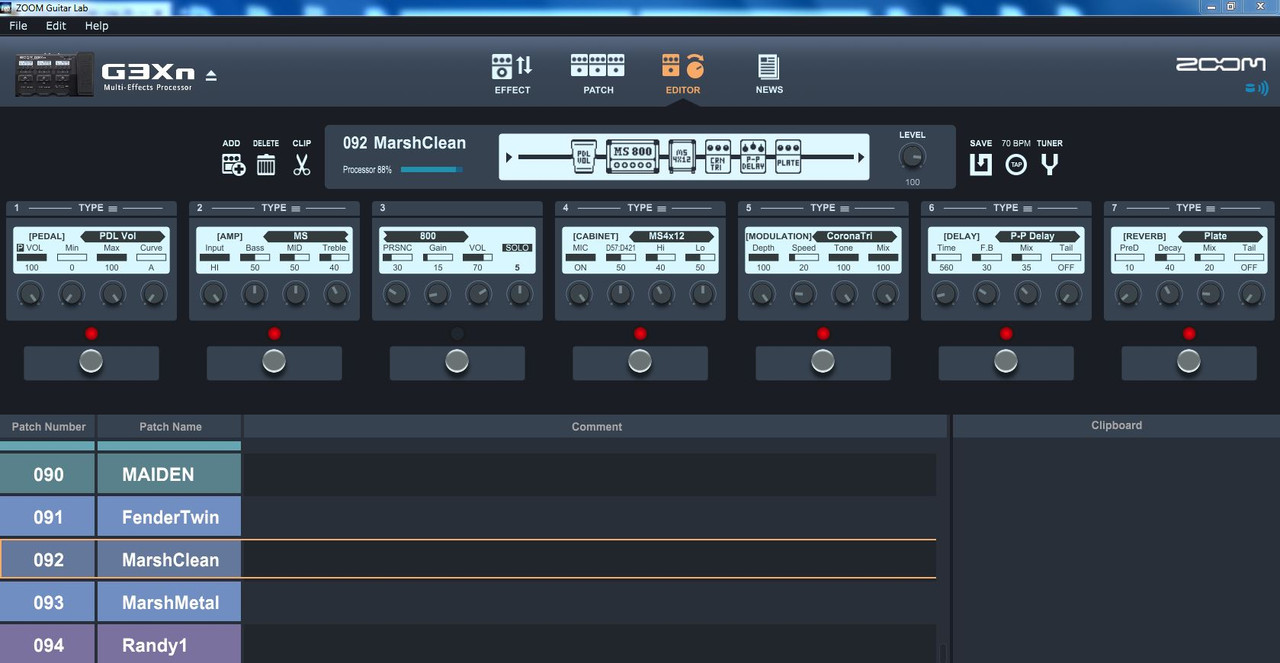Click the eject icon beside G3Xn
Screen dimensions: 1280x663
tap(211, 75)
